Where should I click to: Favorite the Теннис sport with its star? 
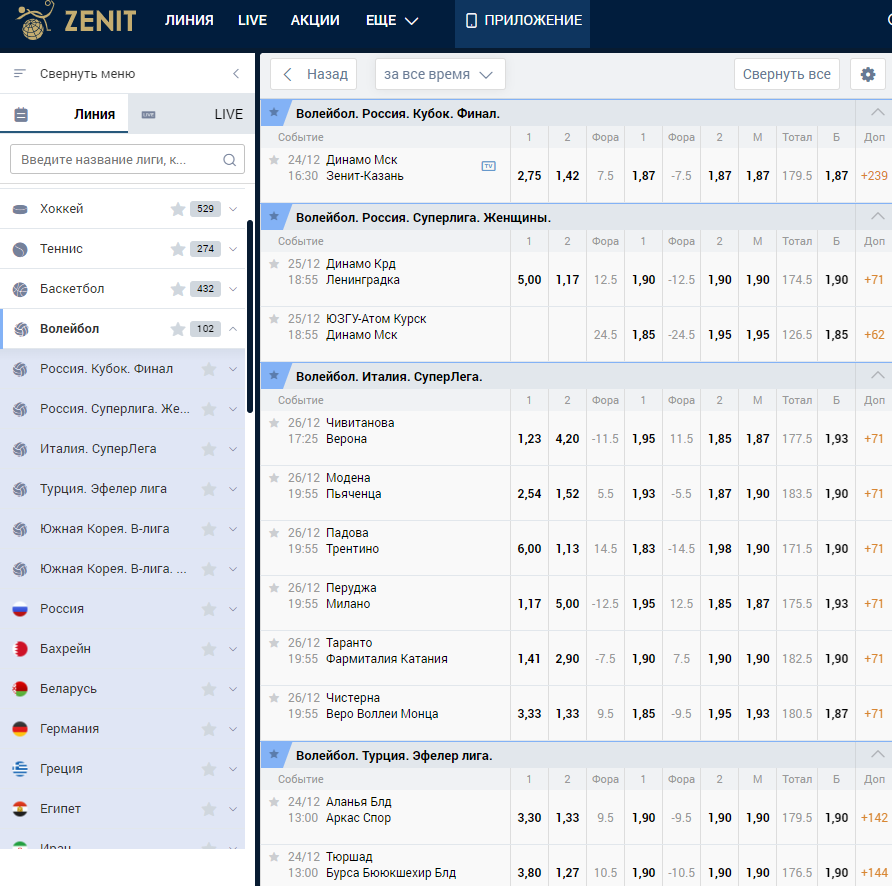coord(177,249)
